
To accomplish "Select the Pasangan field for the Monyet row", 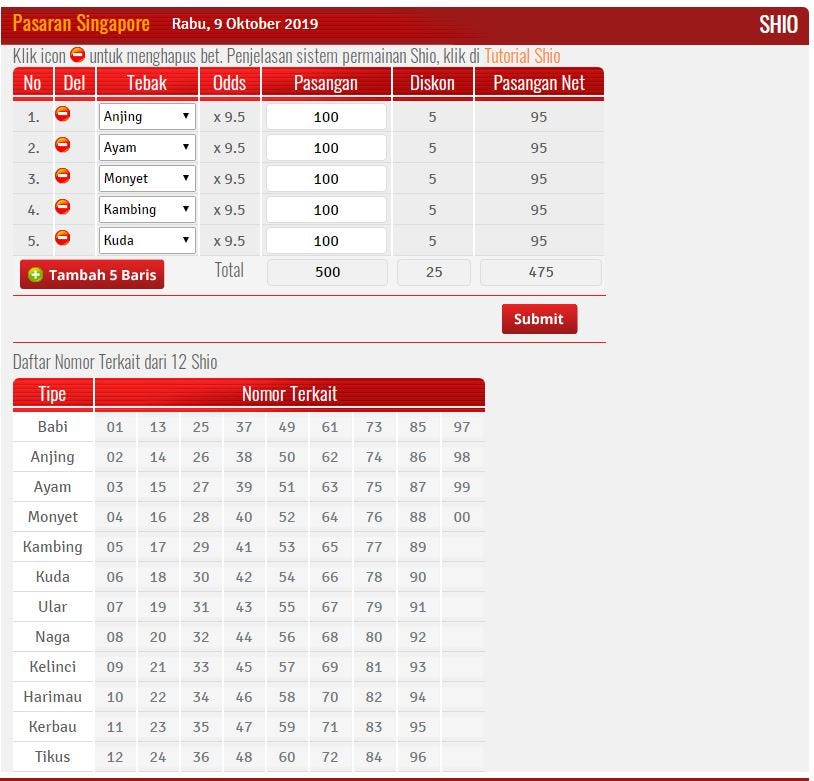I will 326,179.
